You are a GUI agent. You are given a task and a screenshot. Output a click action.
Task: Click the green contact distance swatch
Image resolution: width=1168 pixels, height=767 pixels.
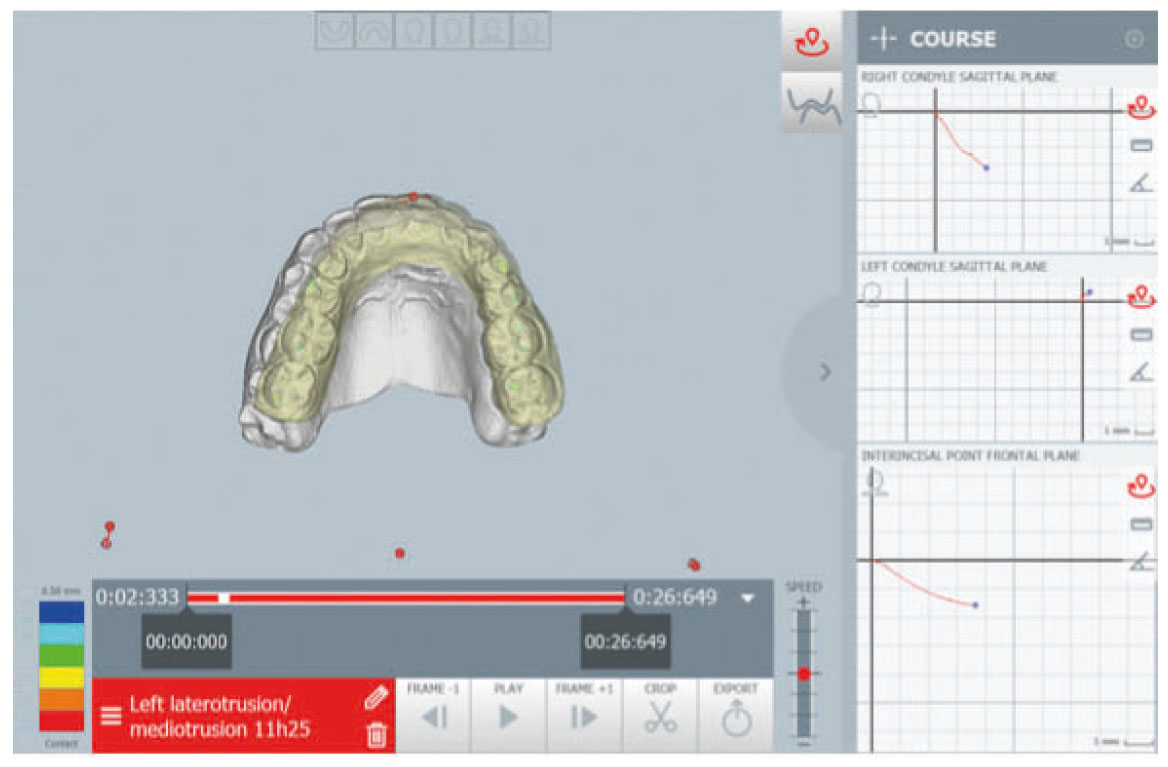(x=61, y=655)
